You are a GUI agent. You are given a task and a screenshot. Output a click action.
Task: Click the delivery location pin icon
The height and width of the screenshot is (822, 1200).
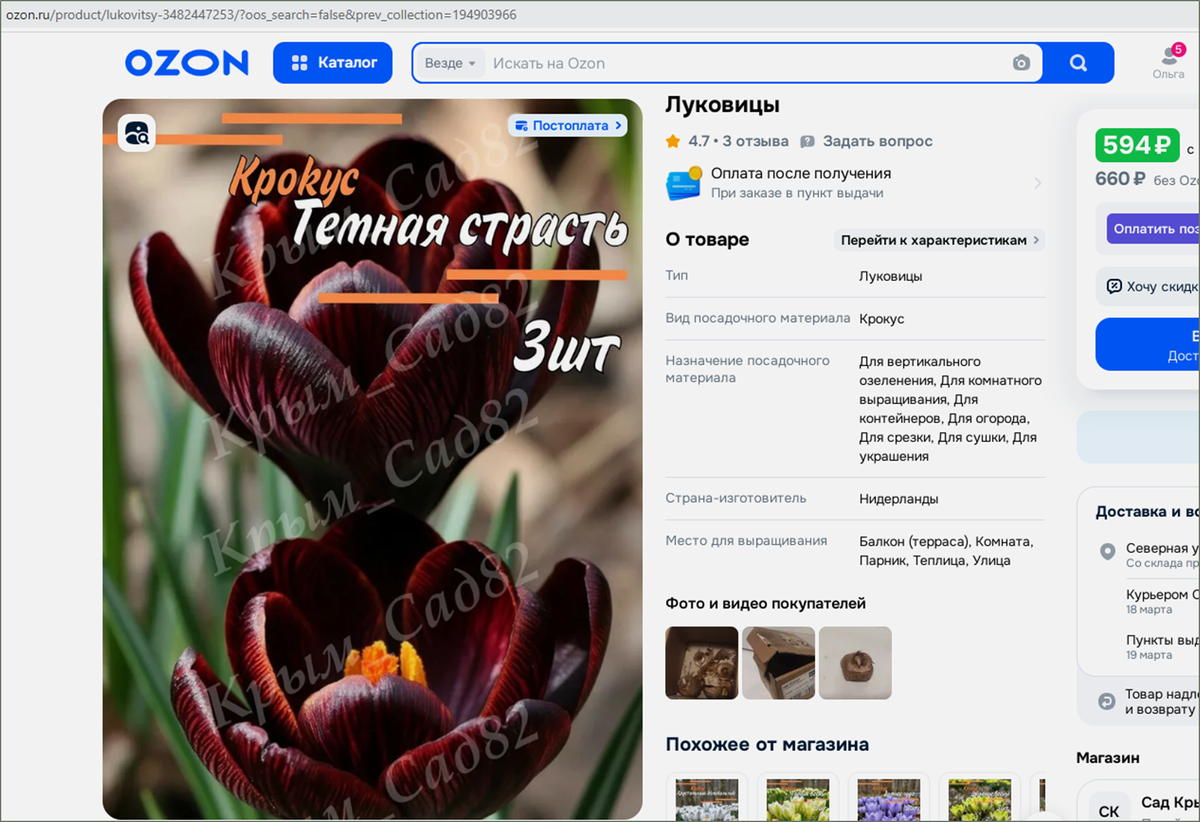point(1107,552)
